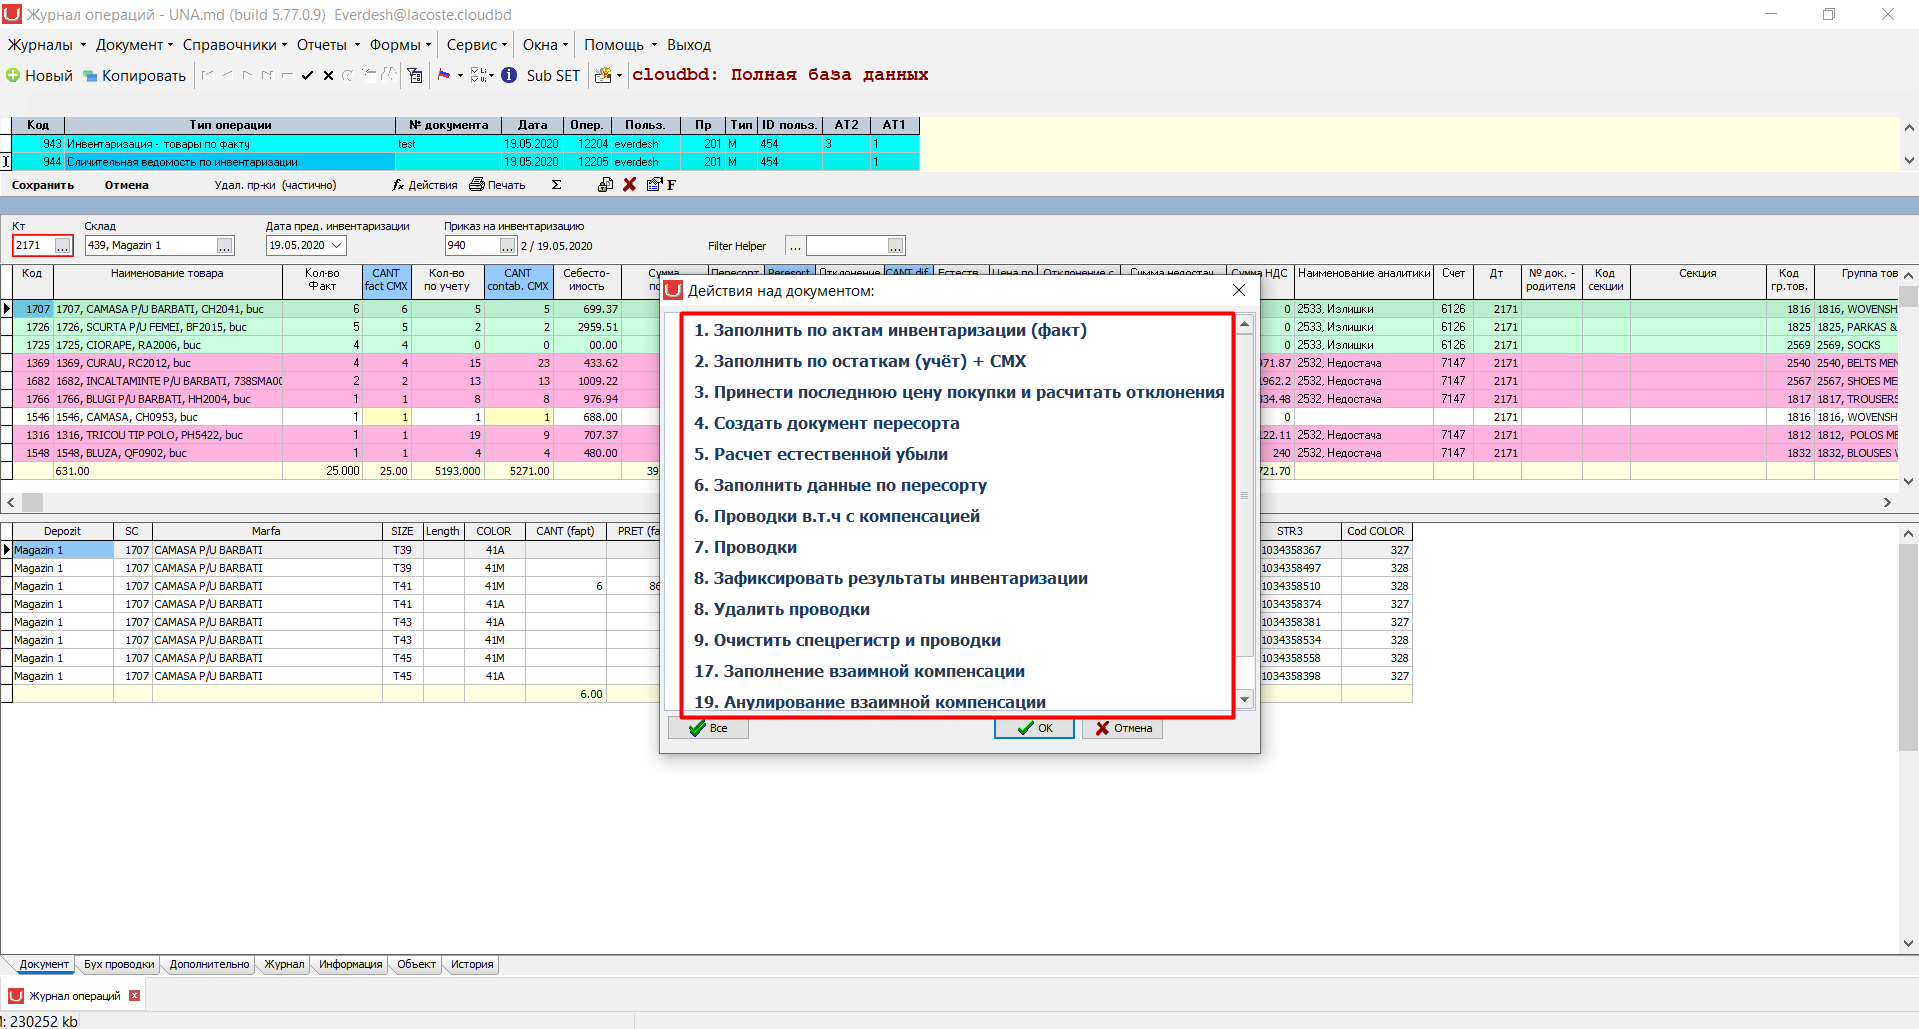Open the Склад warehouse lookup ellipsis button

point(225,246)
